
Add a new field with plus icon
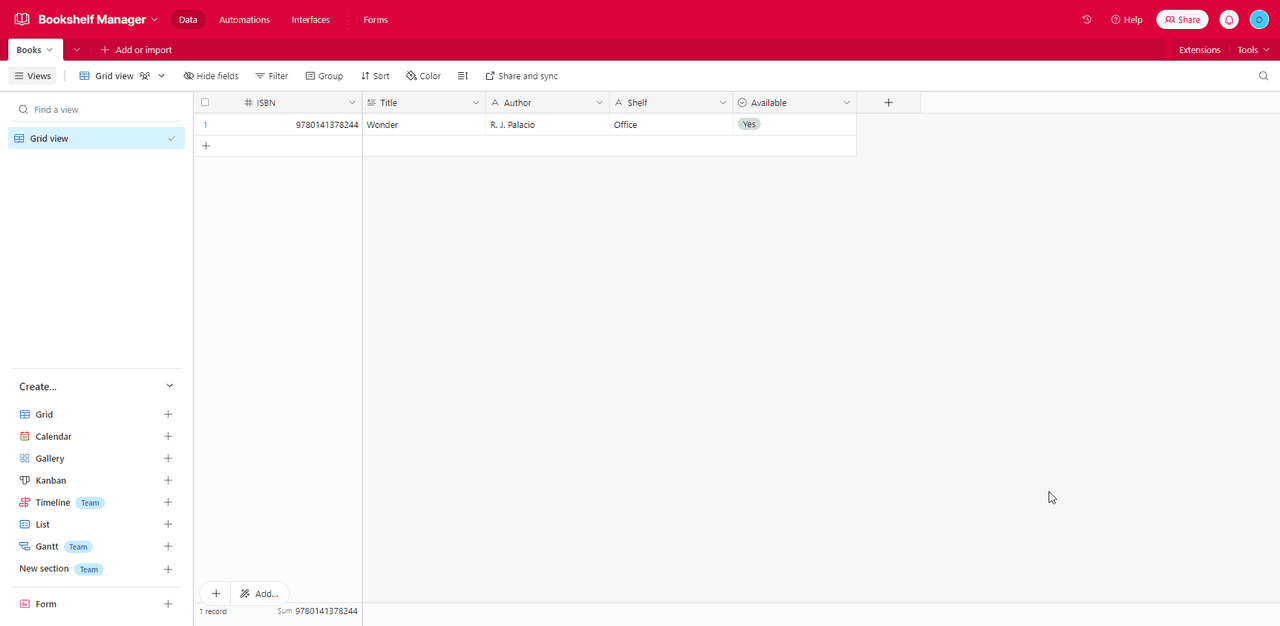coord(888,103)
